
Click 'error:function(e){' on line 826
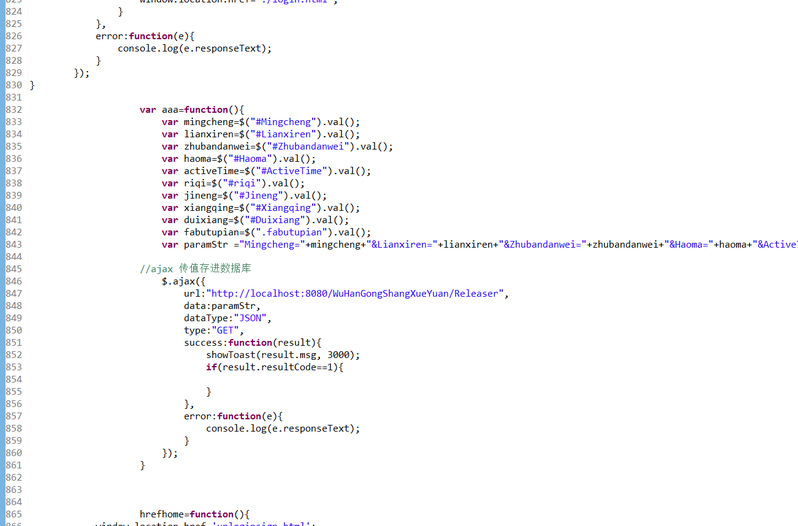[145, 36]
